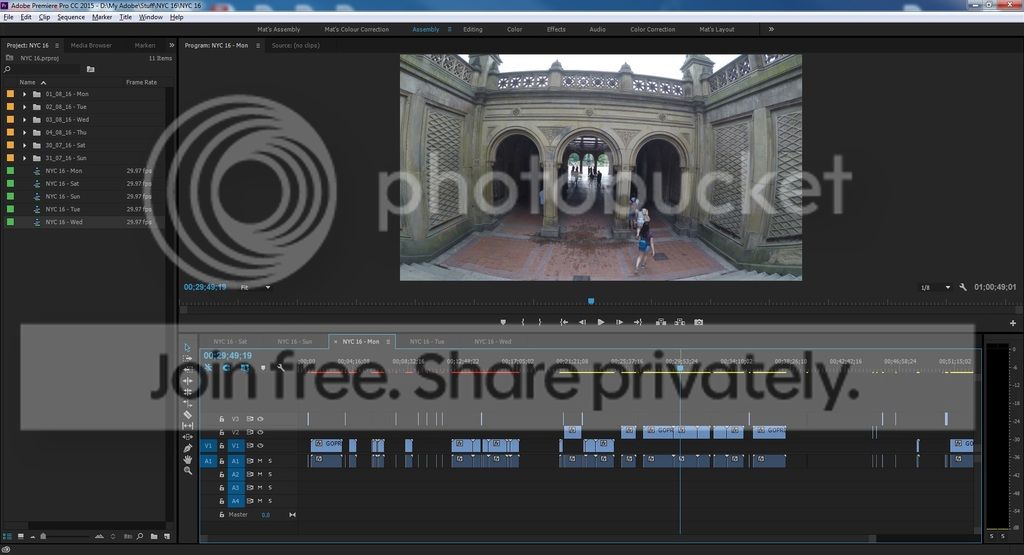Open the Sequence menu
This screenshot has width=1024, height=555.
tap(71, 17)
